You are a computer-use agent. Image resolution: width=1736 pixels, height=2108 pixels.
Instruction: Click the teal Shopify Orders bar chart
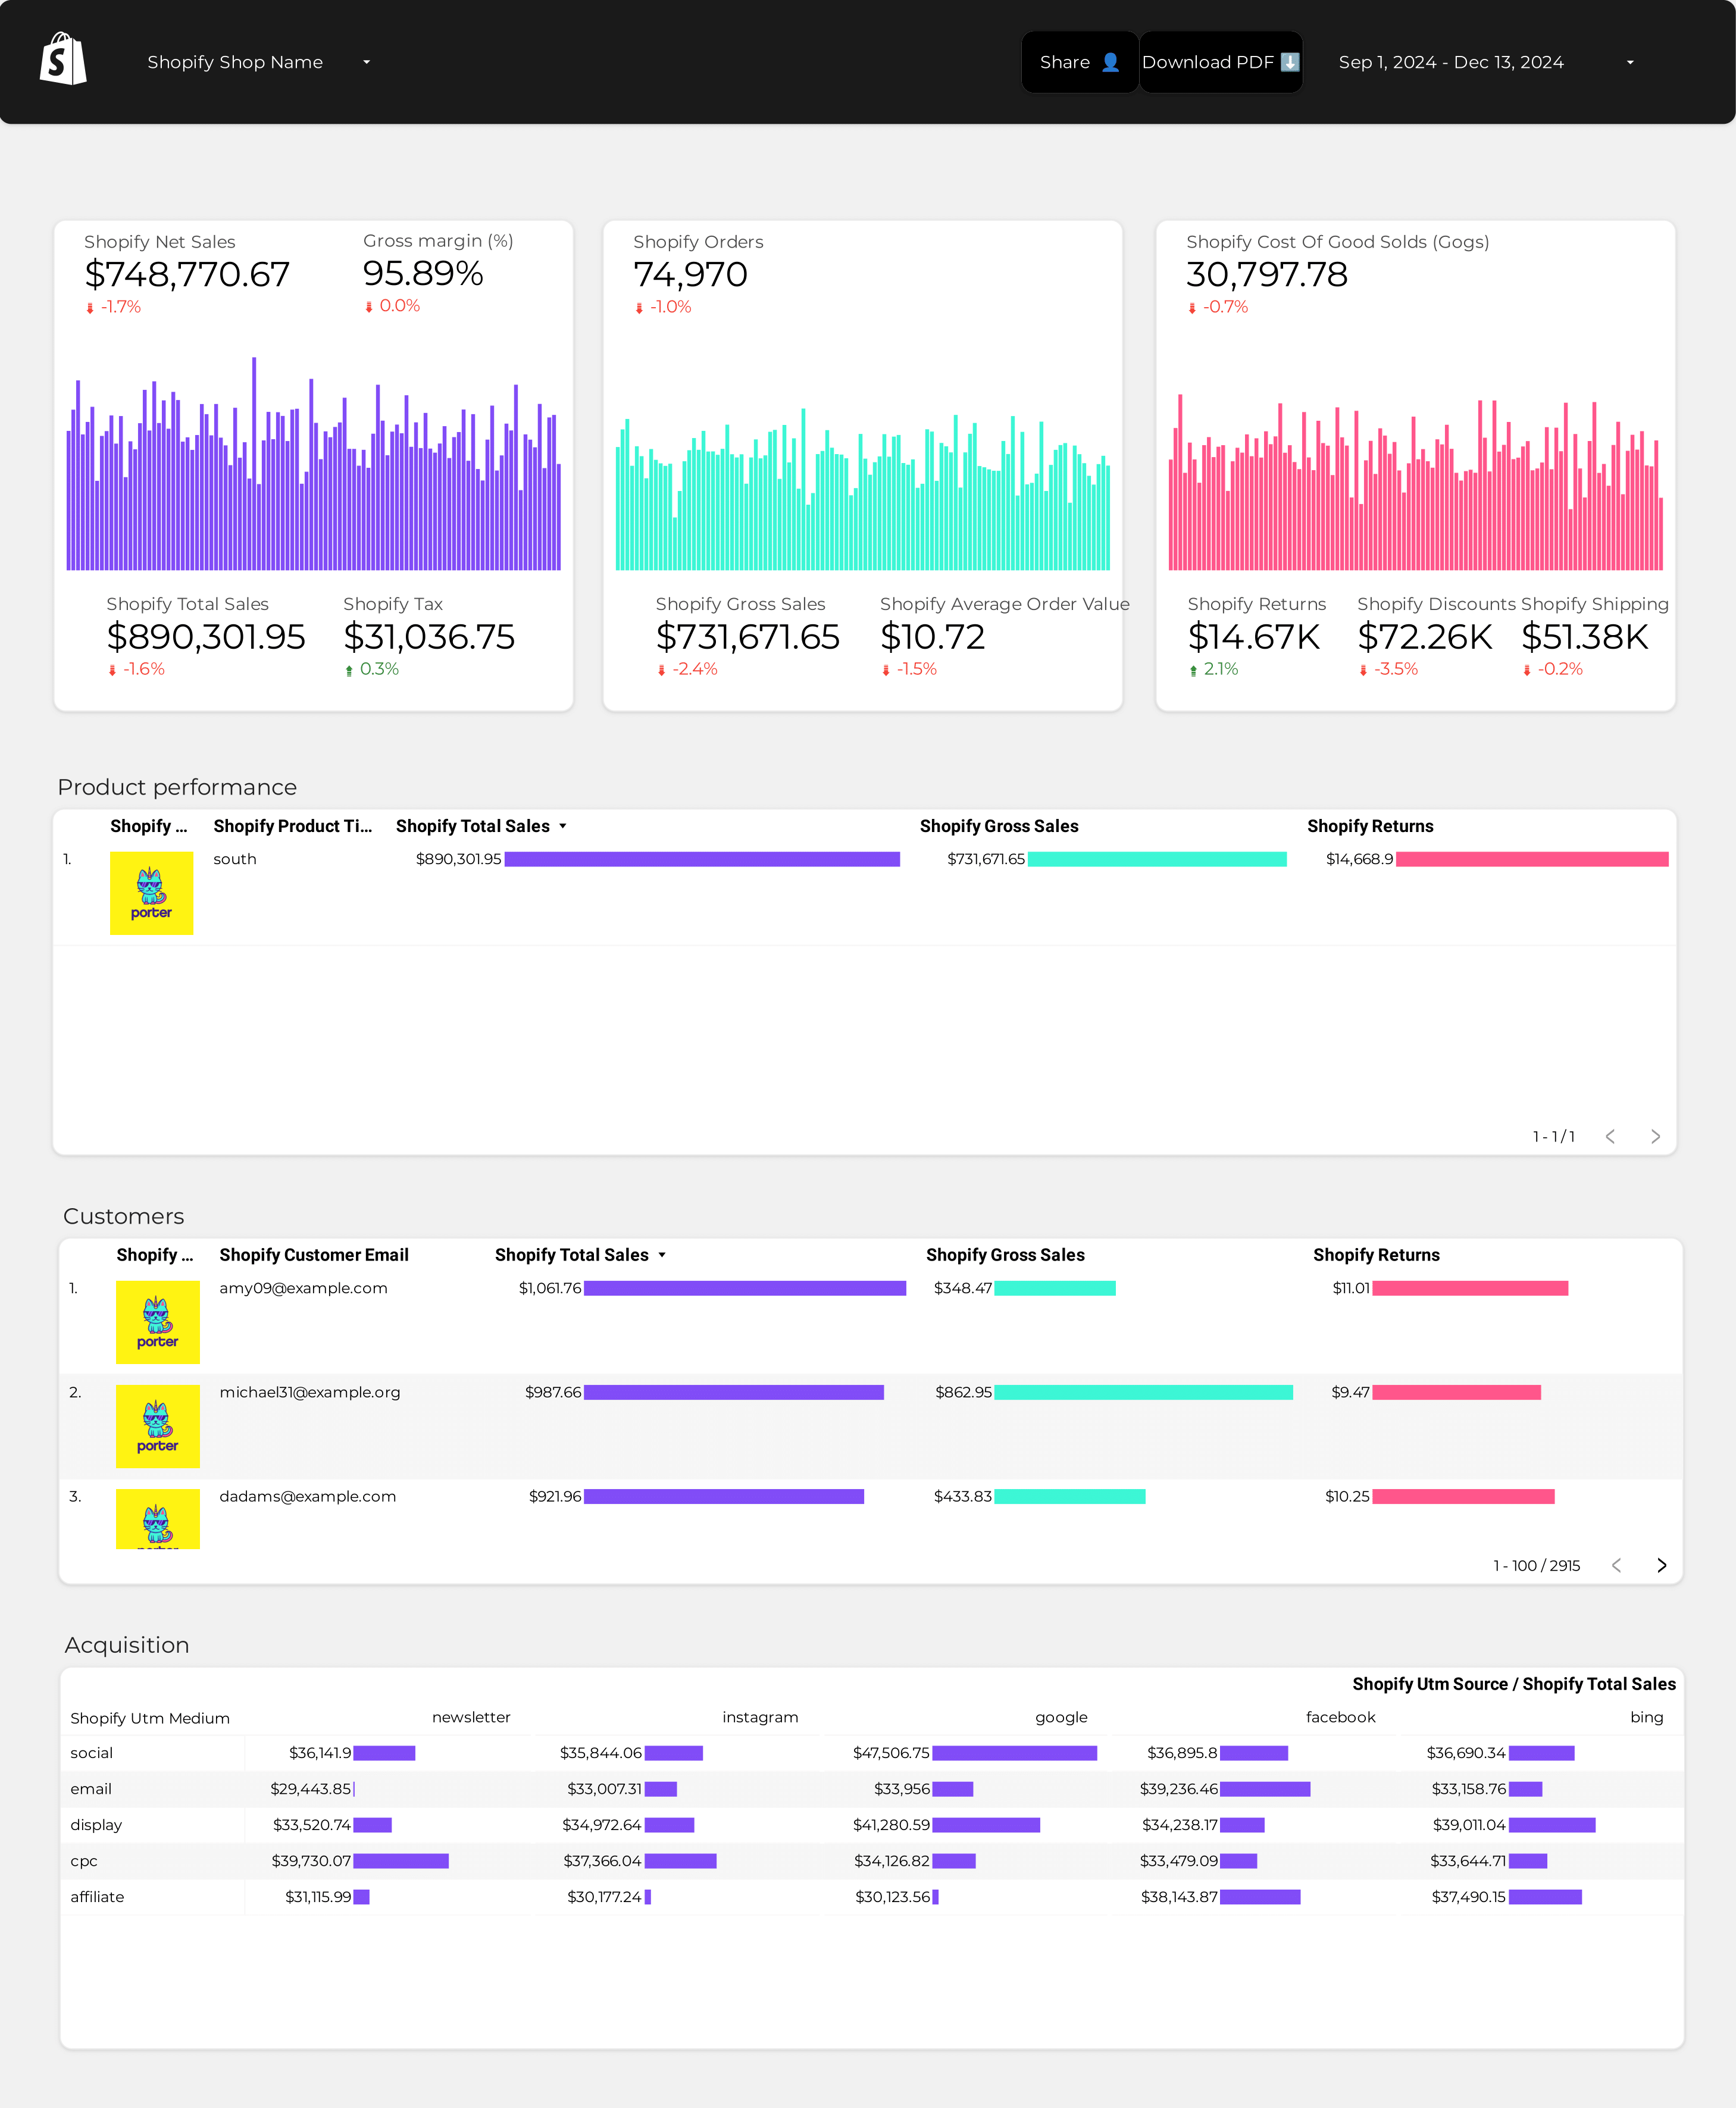coord(862,489)
